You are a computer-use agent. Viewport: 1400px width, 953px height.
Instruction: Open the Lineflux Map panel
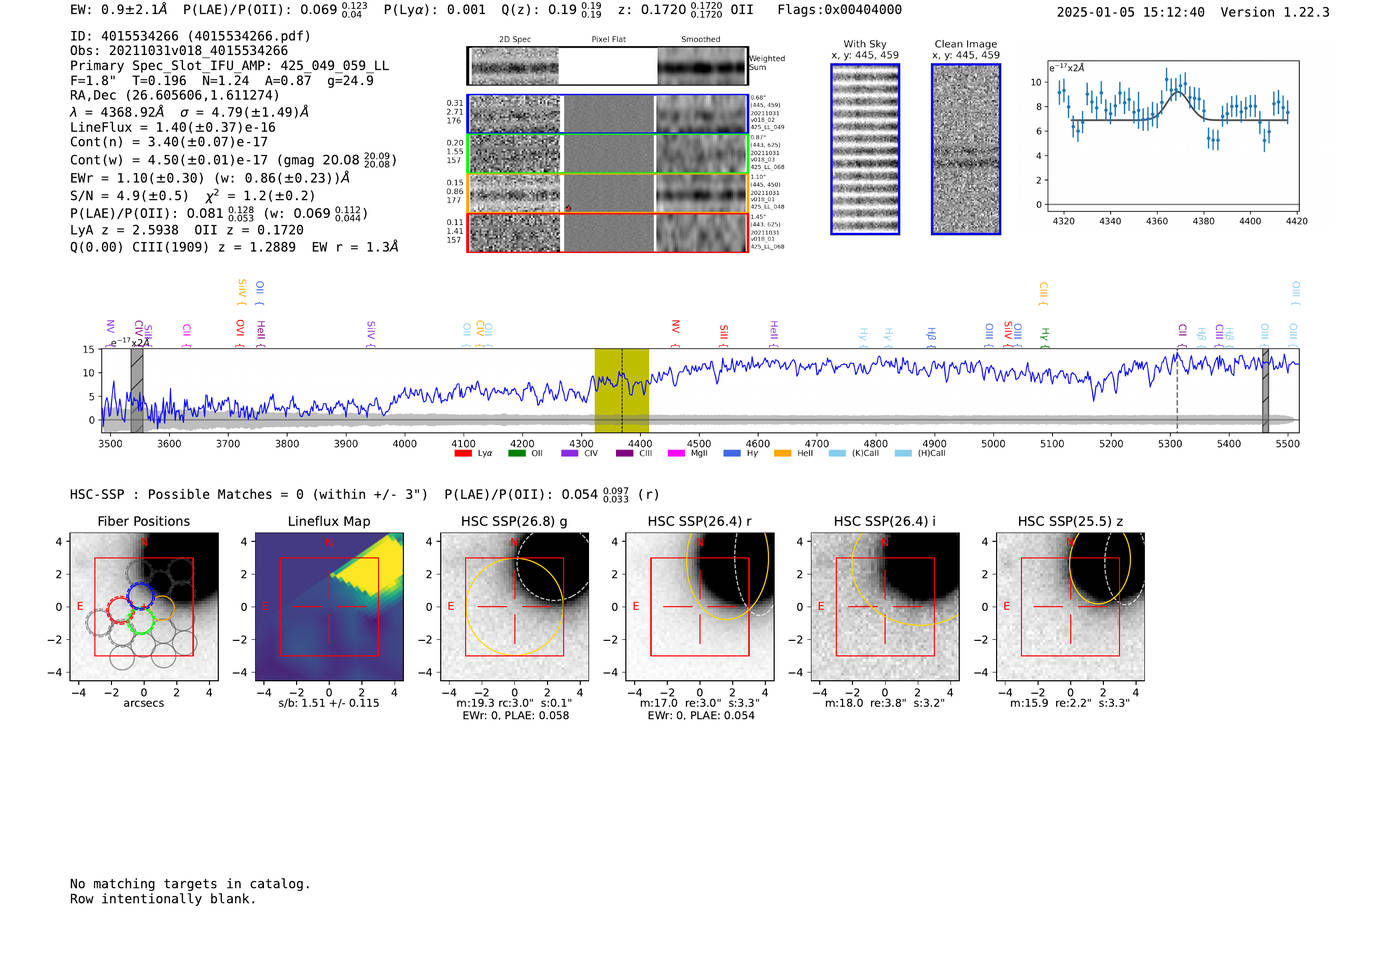[329, 607]
